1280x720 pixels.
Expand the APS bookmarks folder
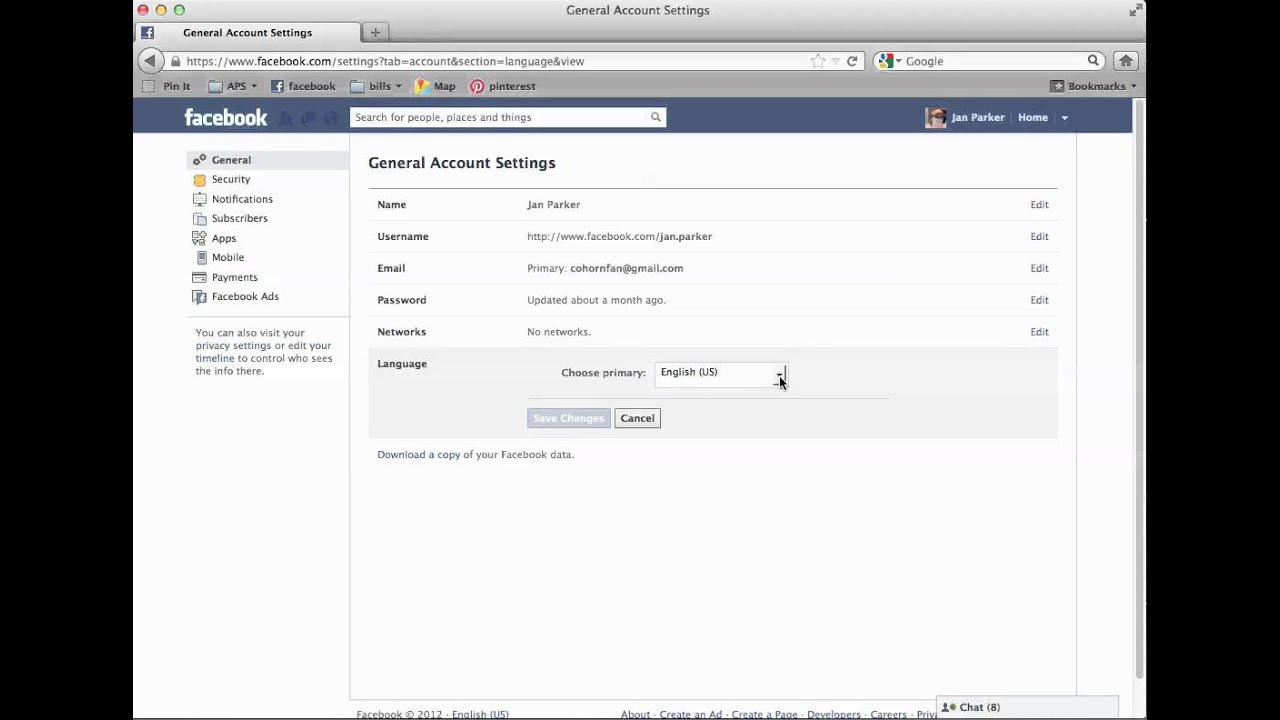point(232,86)
